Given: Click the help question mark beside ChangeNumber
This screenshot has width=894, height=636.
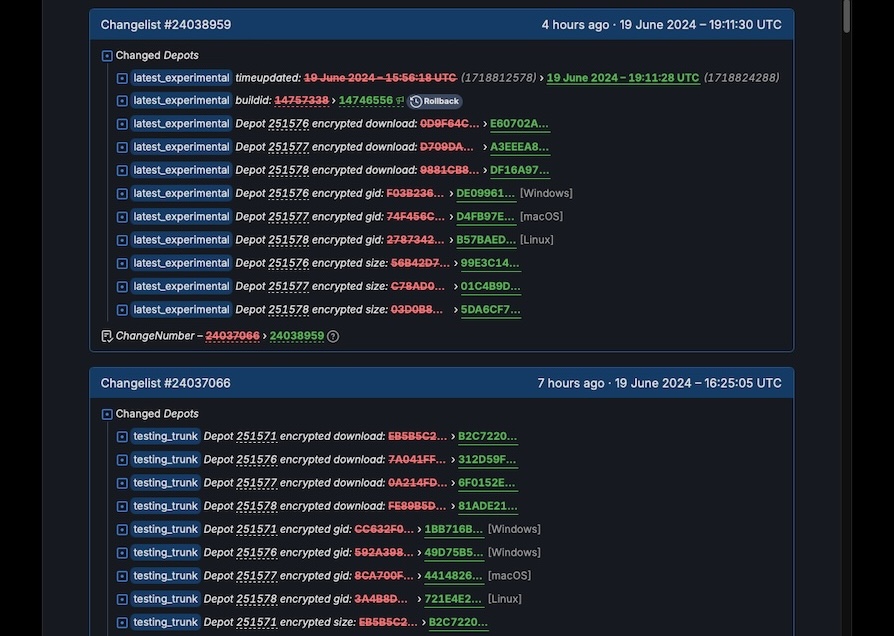Looking at the screenshot, I should coord(333,336).
